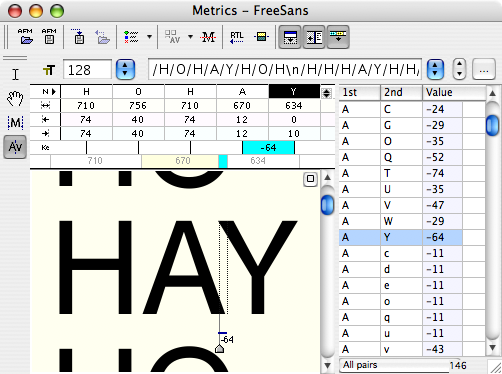Sort by the 2nd column header

pos(401,92)
